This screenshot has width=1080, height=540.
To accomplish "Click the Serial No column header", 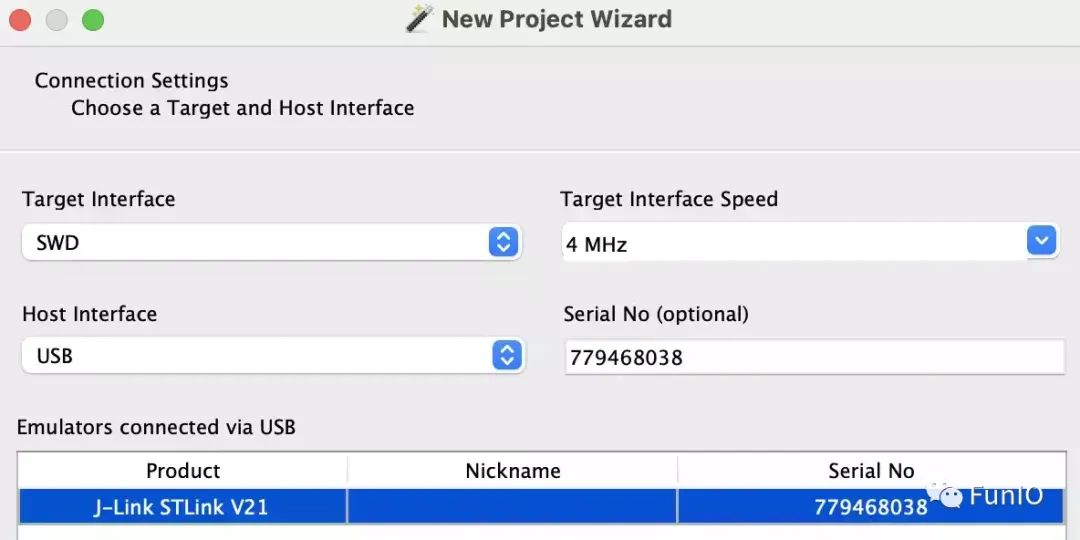I will click(x=871, y=470).
